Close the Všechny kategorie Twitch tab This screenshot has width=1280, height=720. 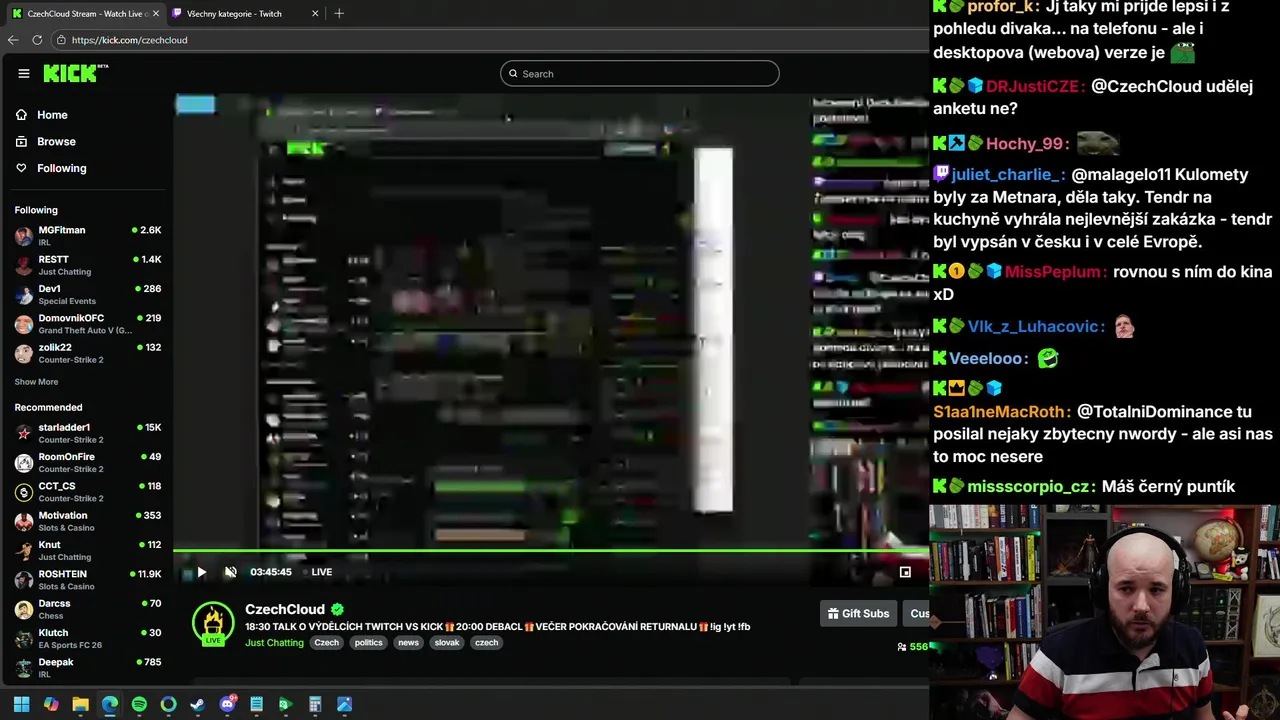pos(315,14)
